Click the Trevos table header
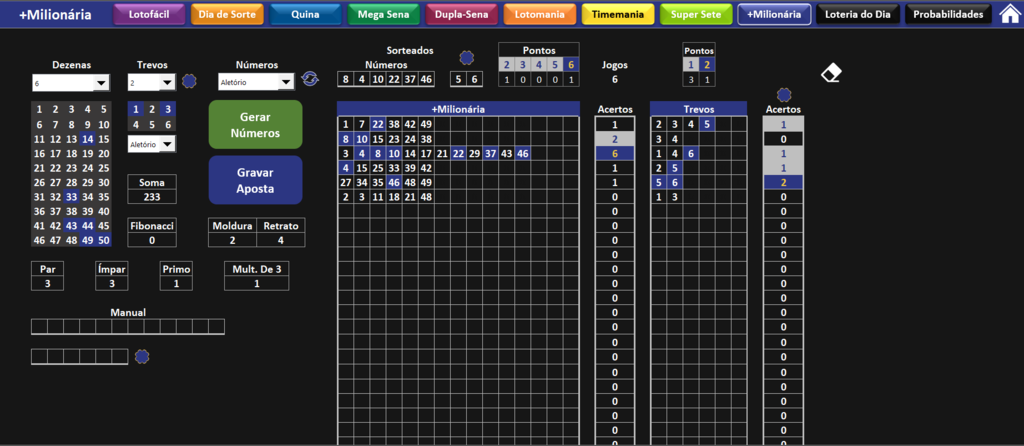This screenshot has height=446, width=1024. point(698,109)
